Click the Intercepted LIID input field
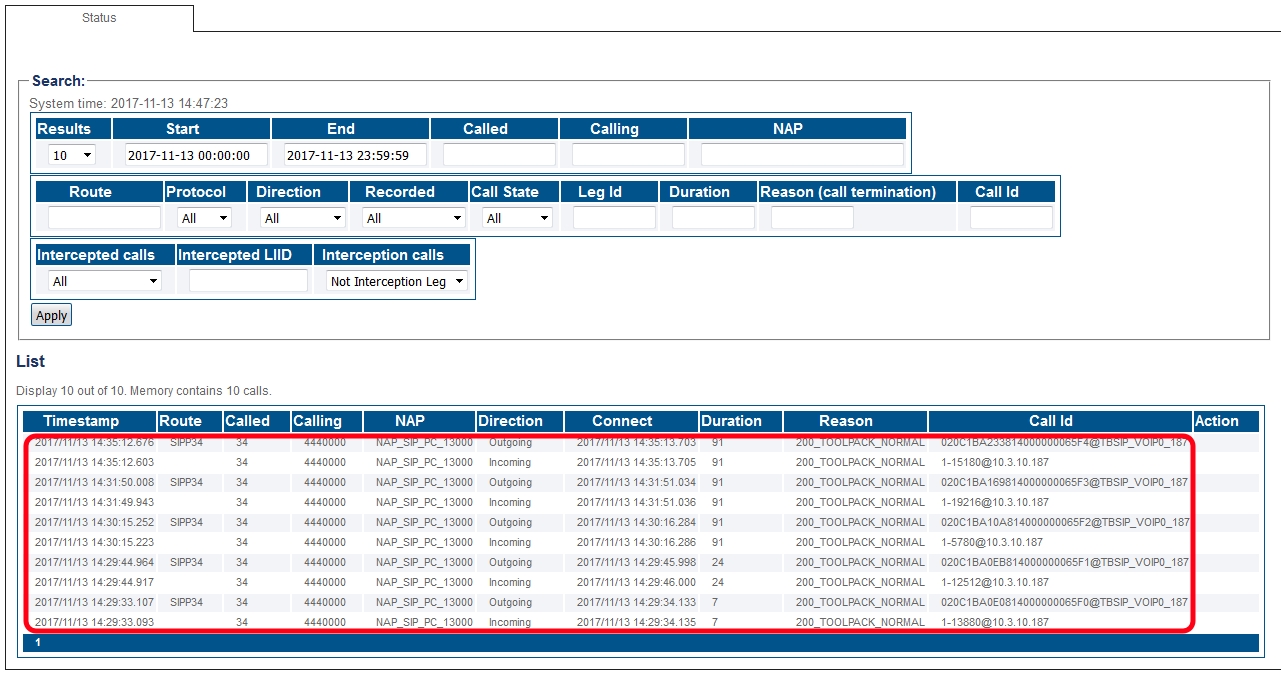The width and height of the screenshot is (1281, 676). coord(248,281)
